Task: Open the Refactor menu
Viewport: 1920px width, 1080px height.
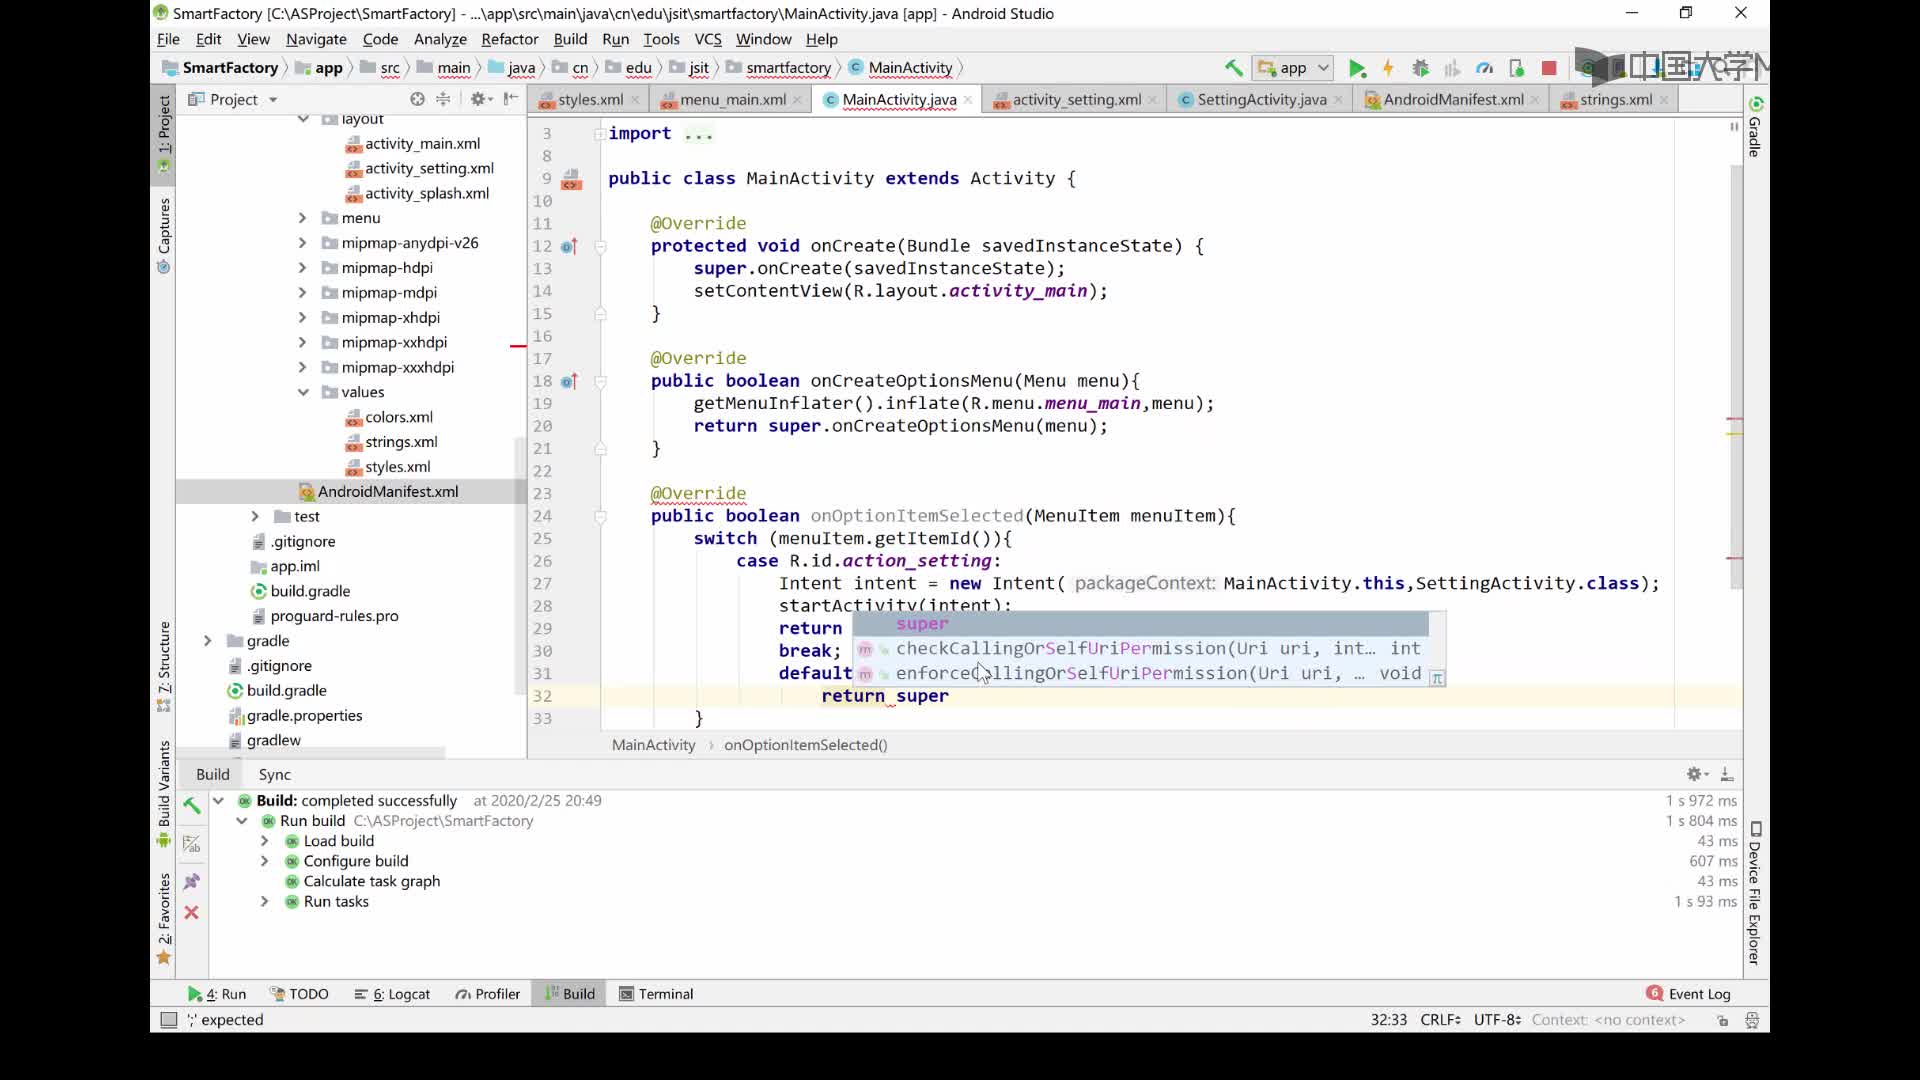Action: pyautogui.click(x=509, y=39)
